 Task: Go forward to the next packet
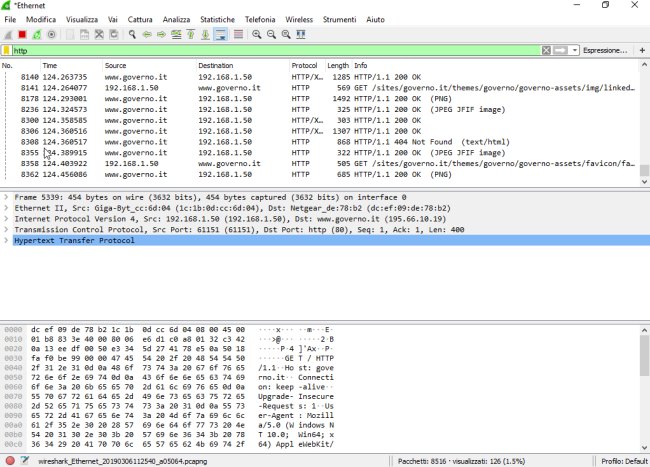(161, 34)
